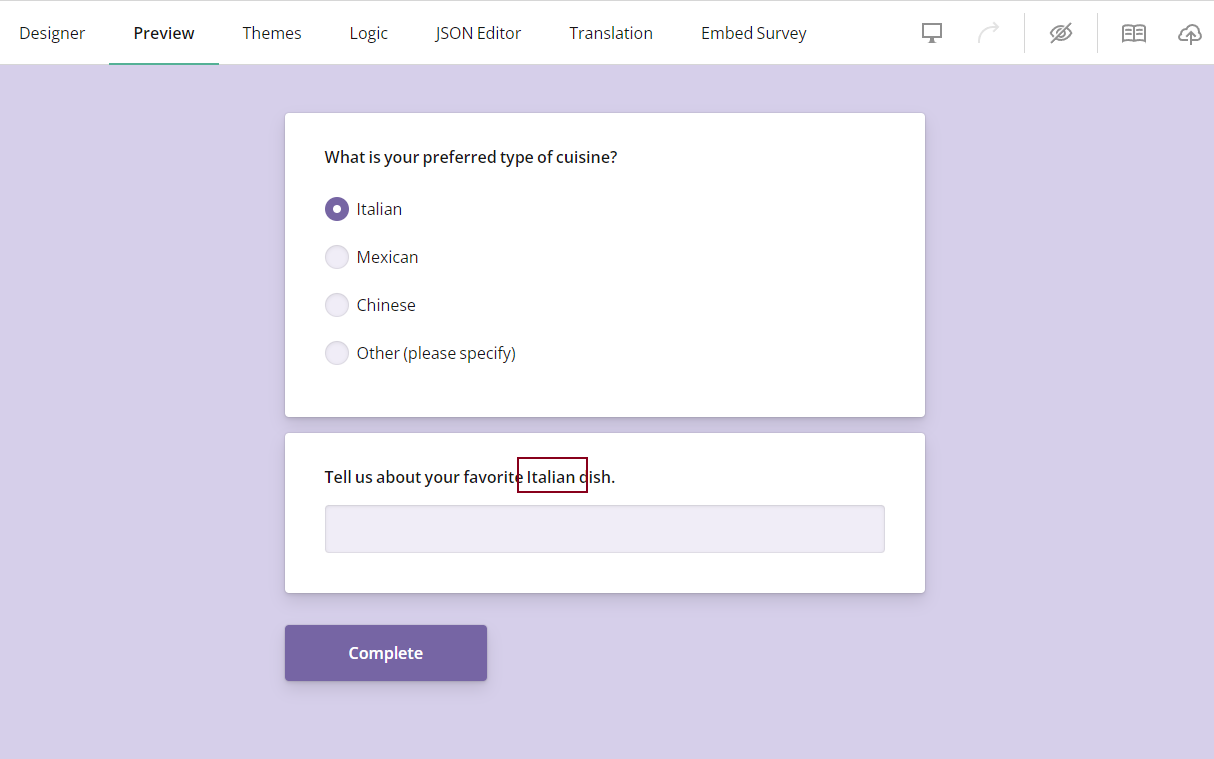Click the favorite Italian dish text field

point(604,528)
